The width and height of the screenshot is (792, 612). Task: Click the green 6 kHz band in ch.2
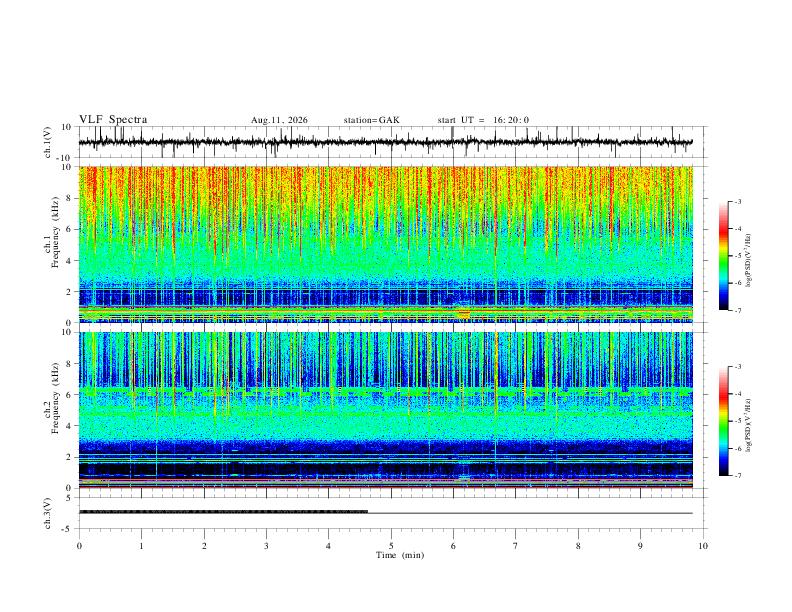point(386,391)
